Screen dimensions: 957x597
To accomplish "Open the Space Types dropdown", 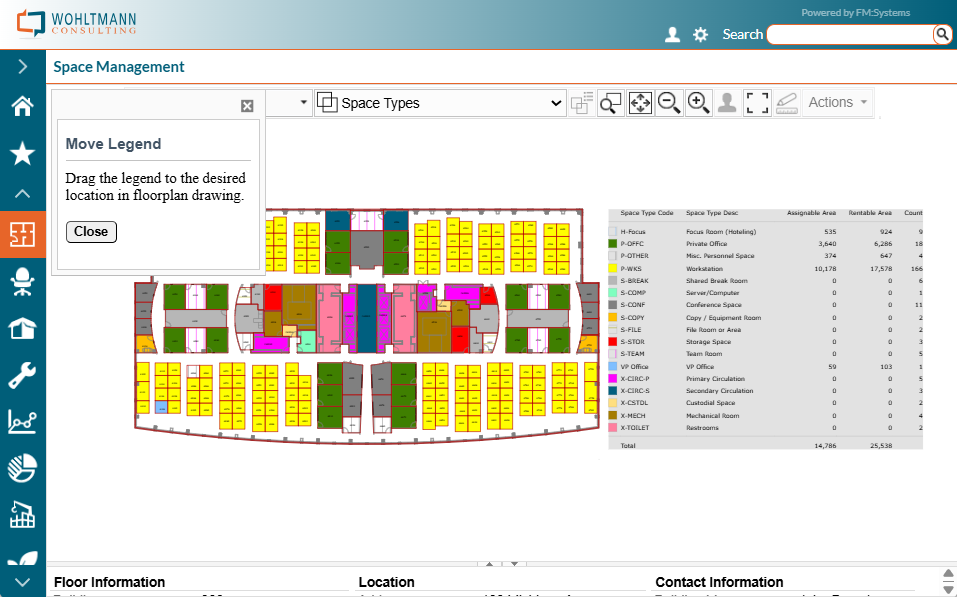I will click(440, 103).
